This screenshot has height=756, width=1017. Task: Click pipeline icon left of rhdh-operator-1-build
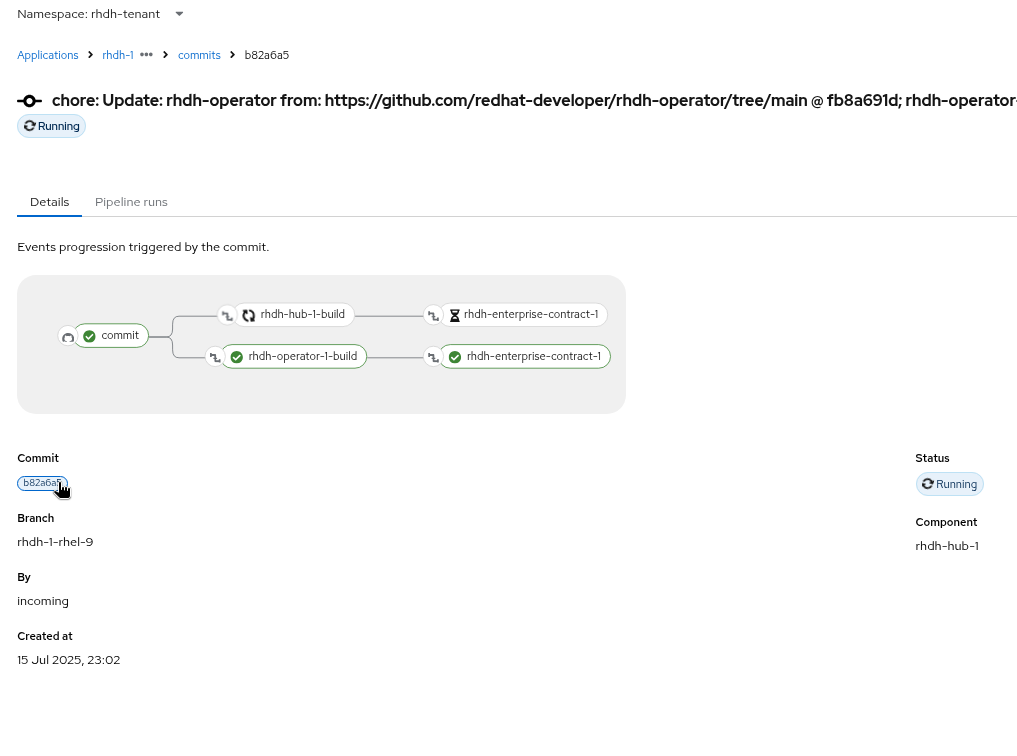point(214,357)
